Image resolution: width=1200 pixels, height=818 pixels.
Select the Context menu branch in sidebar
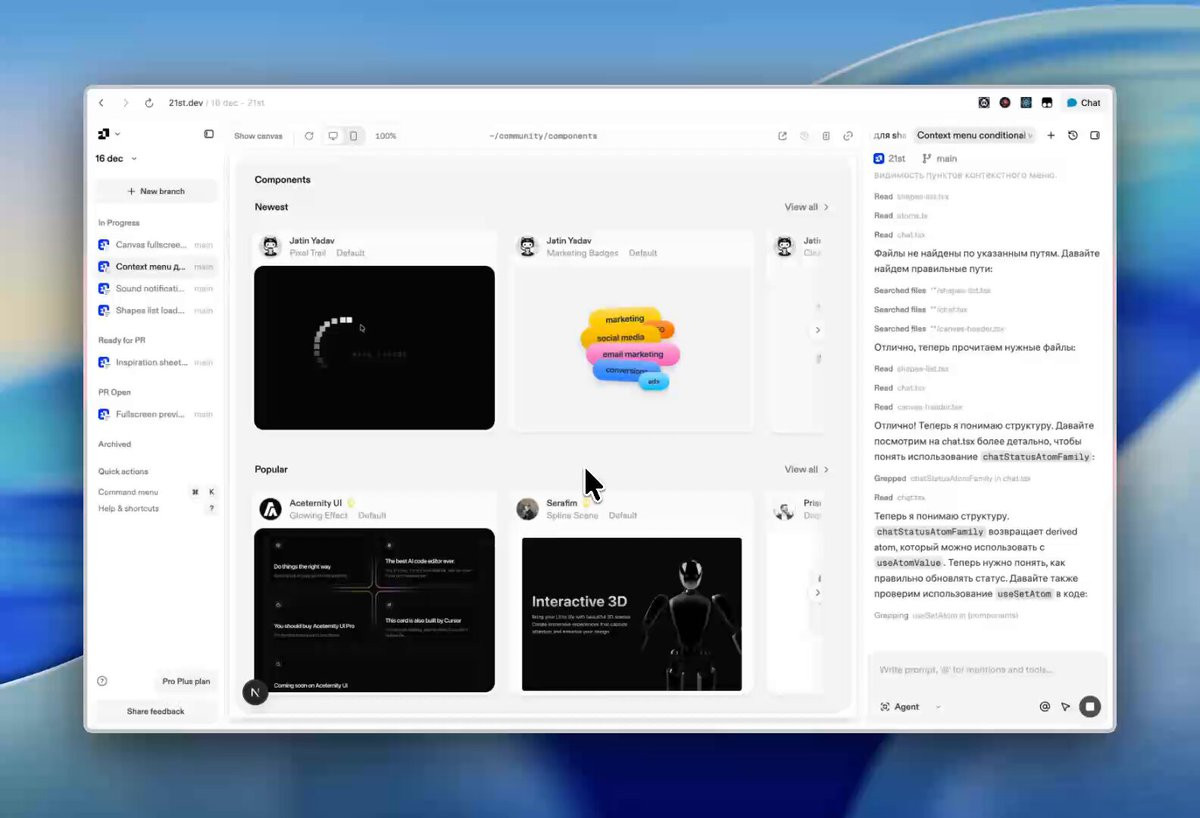pos(156,267)
